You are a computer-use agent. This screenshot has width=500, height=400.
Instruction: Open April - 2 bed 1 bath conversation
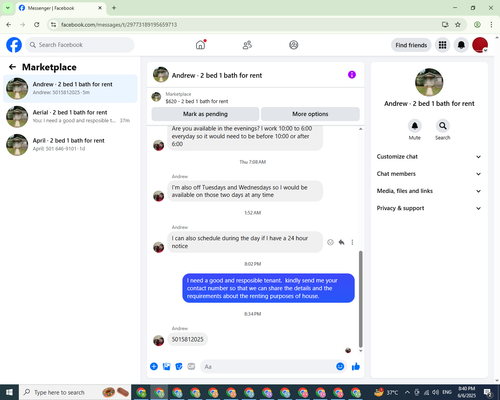[x=70, y=145]
